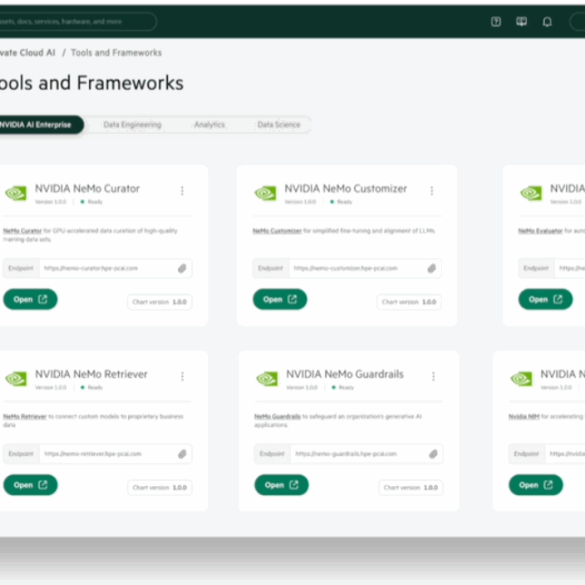
Task: Click the Nvidia NIM card NVIDIA logo
Action: coord(522,379)
